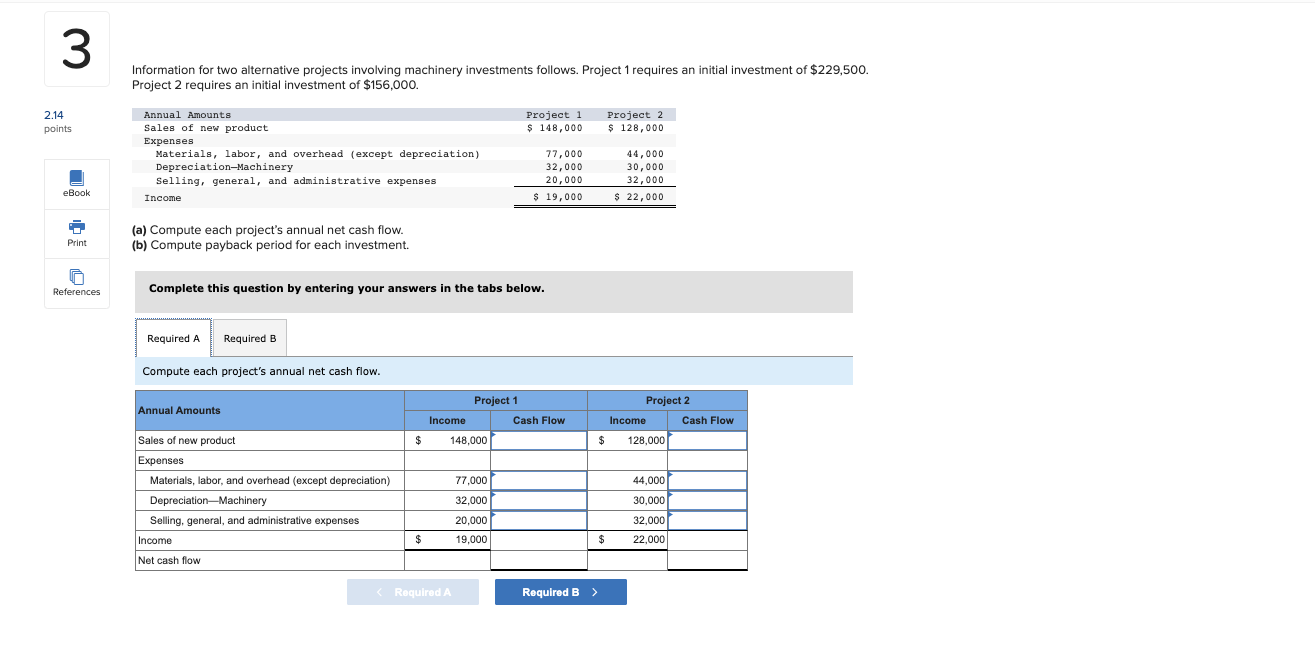Click Project 1 Cash Flow column header
Viewport: 1315px width, 654px height.
tap(539, 420)
